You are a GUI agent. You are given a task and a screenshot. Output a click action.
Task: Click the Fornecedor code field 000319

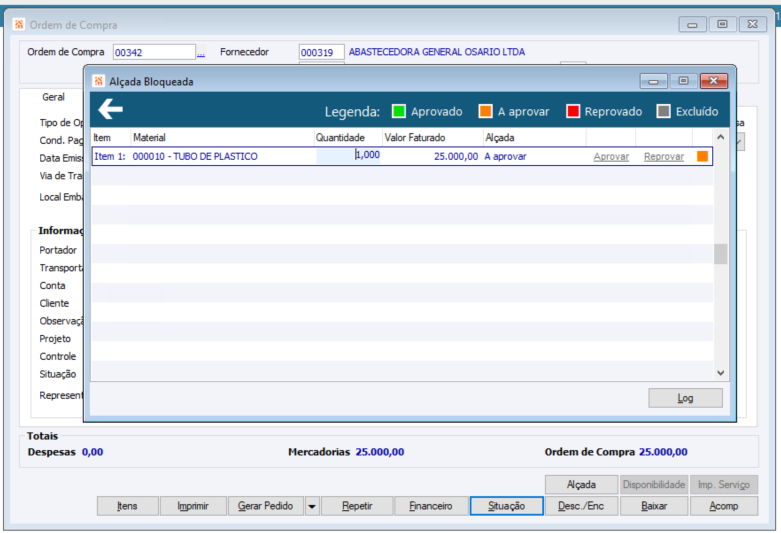[321, 52]
